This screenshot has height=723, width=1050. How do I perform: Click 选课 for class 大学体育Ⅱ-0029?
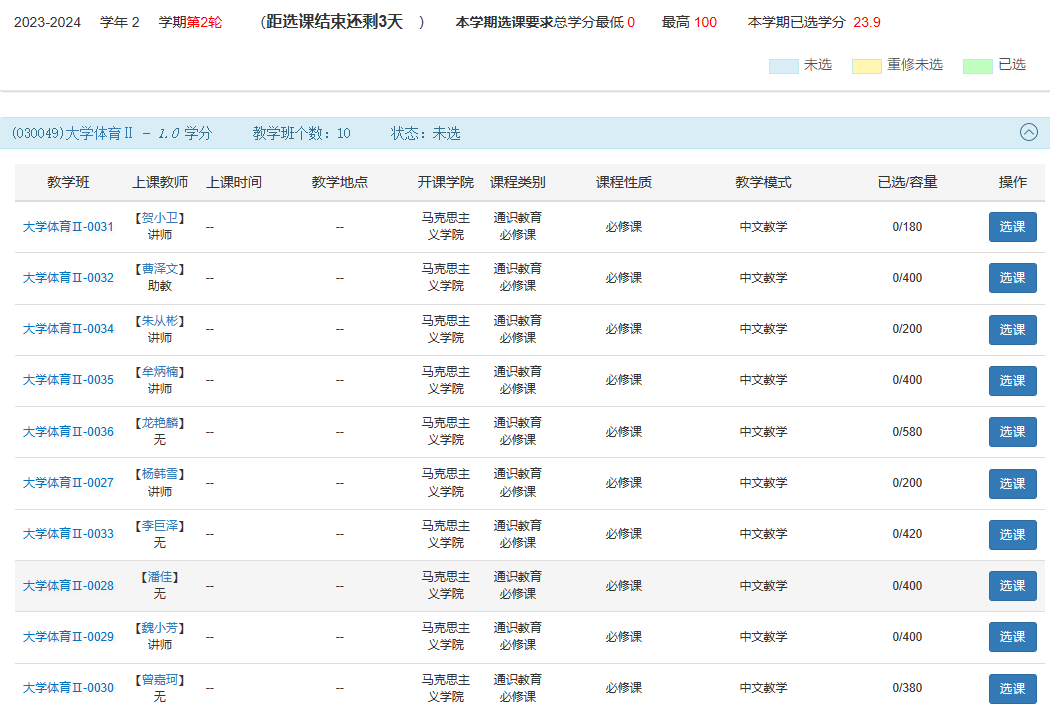pos(1012,637)
